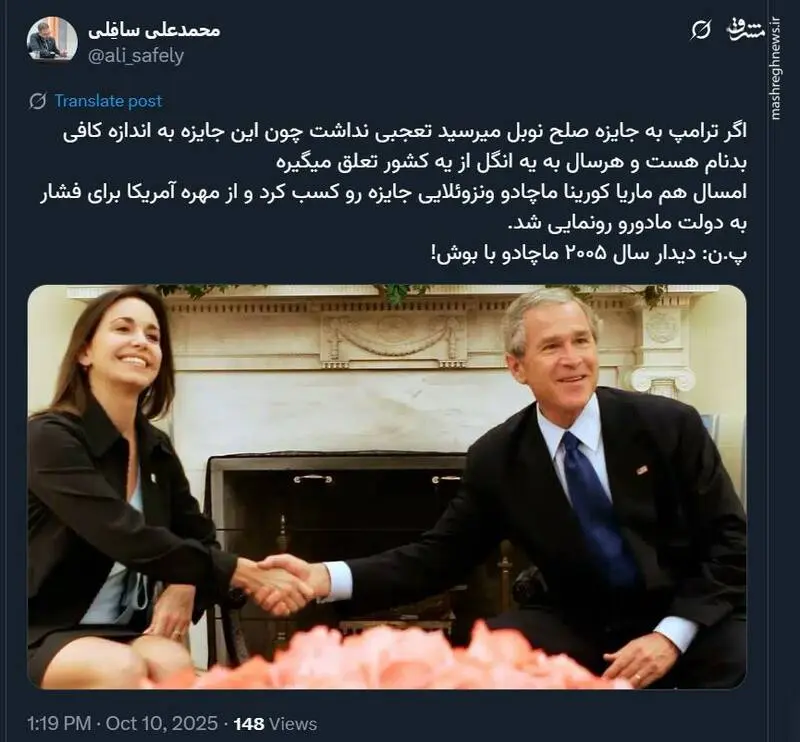Open the tweet author's profile avatar

point(52,42)
